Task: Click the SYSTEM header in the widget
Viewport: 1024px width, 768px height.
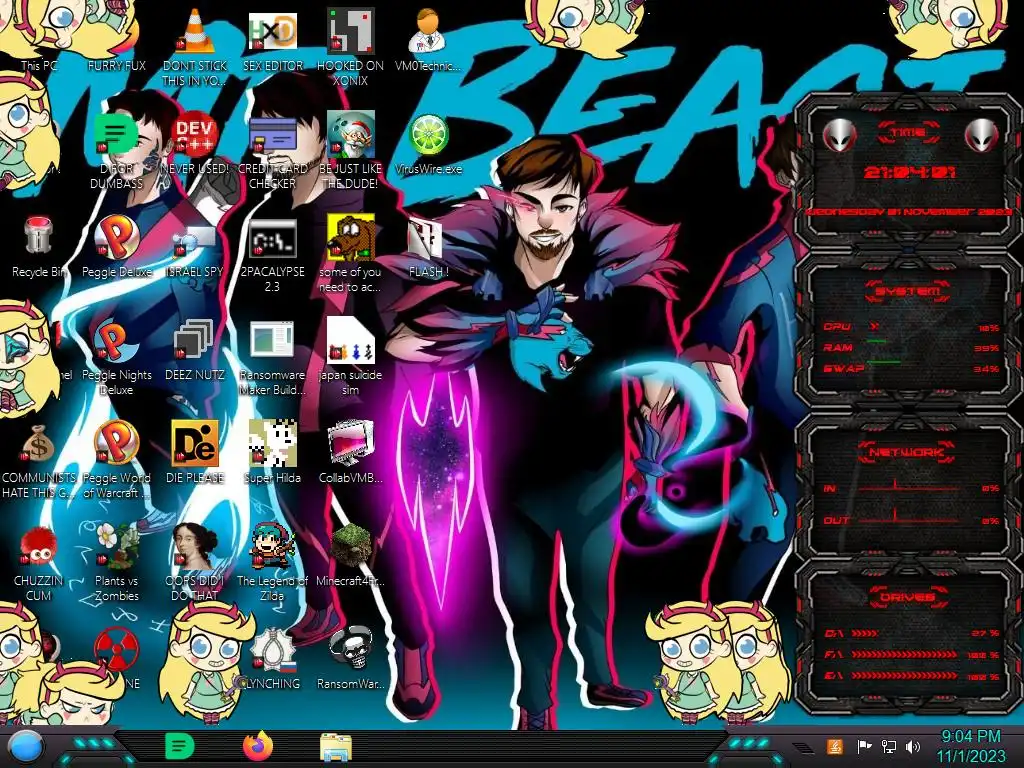Action: click(907, 291)
